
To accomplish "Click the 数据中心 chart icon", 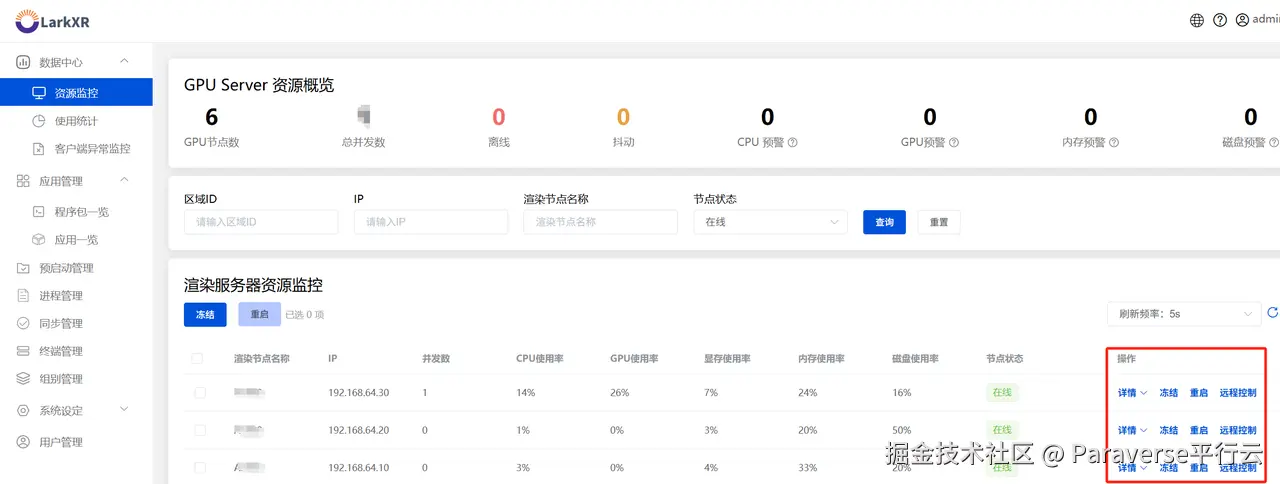I will (23, 62).
